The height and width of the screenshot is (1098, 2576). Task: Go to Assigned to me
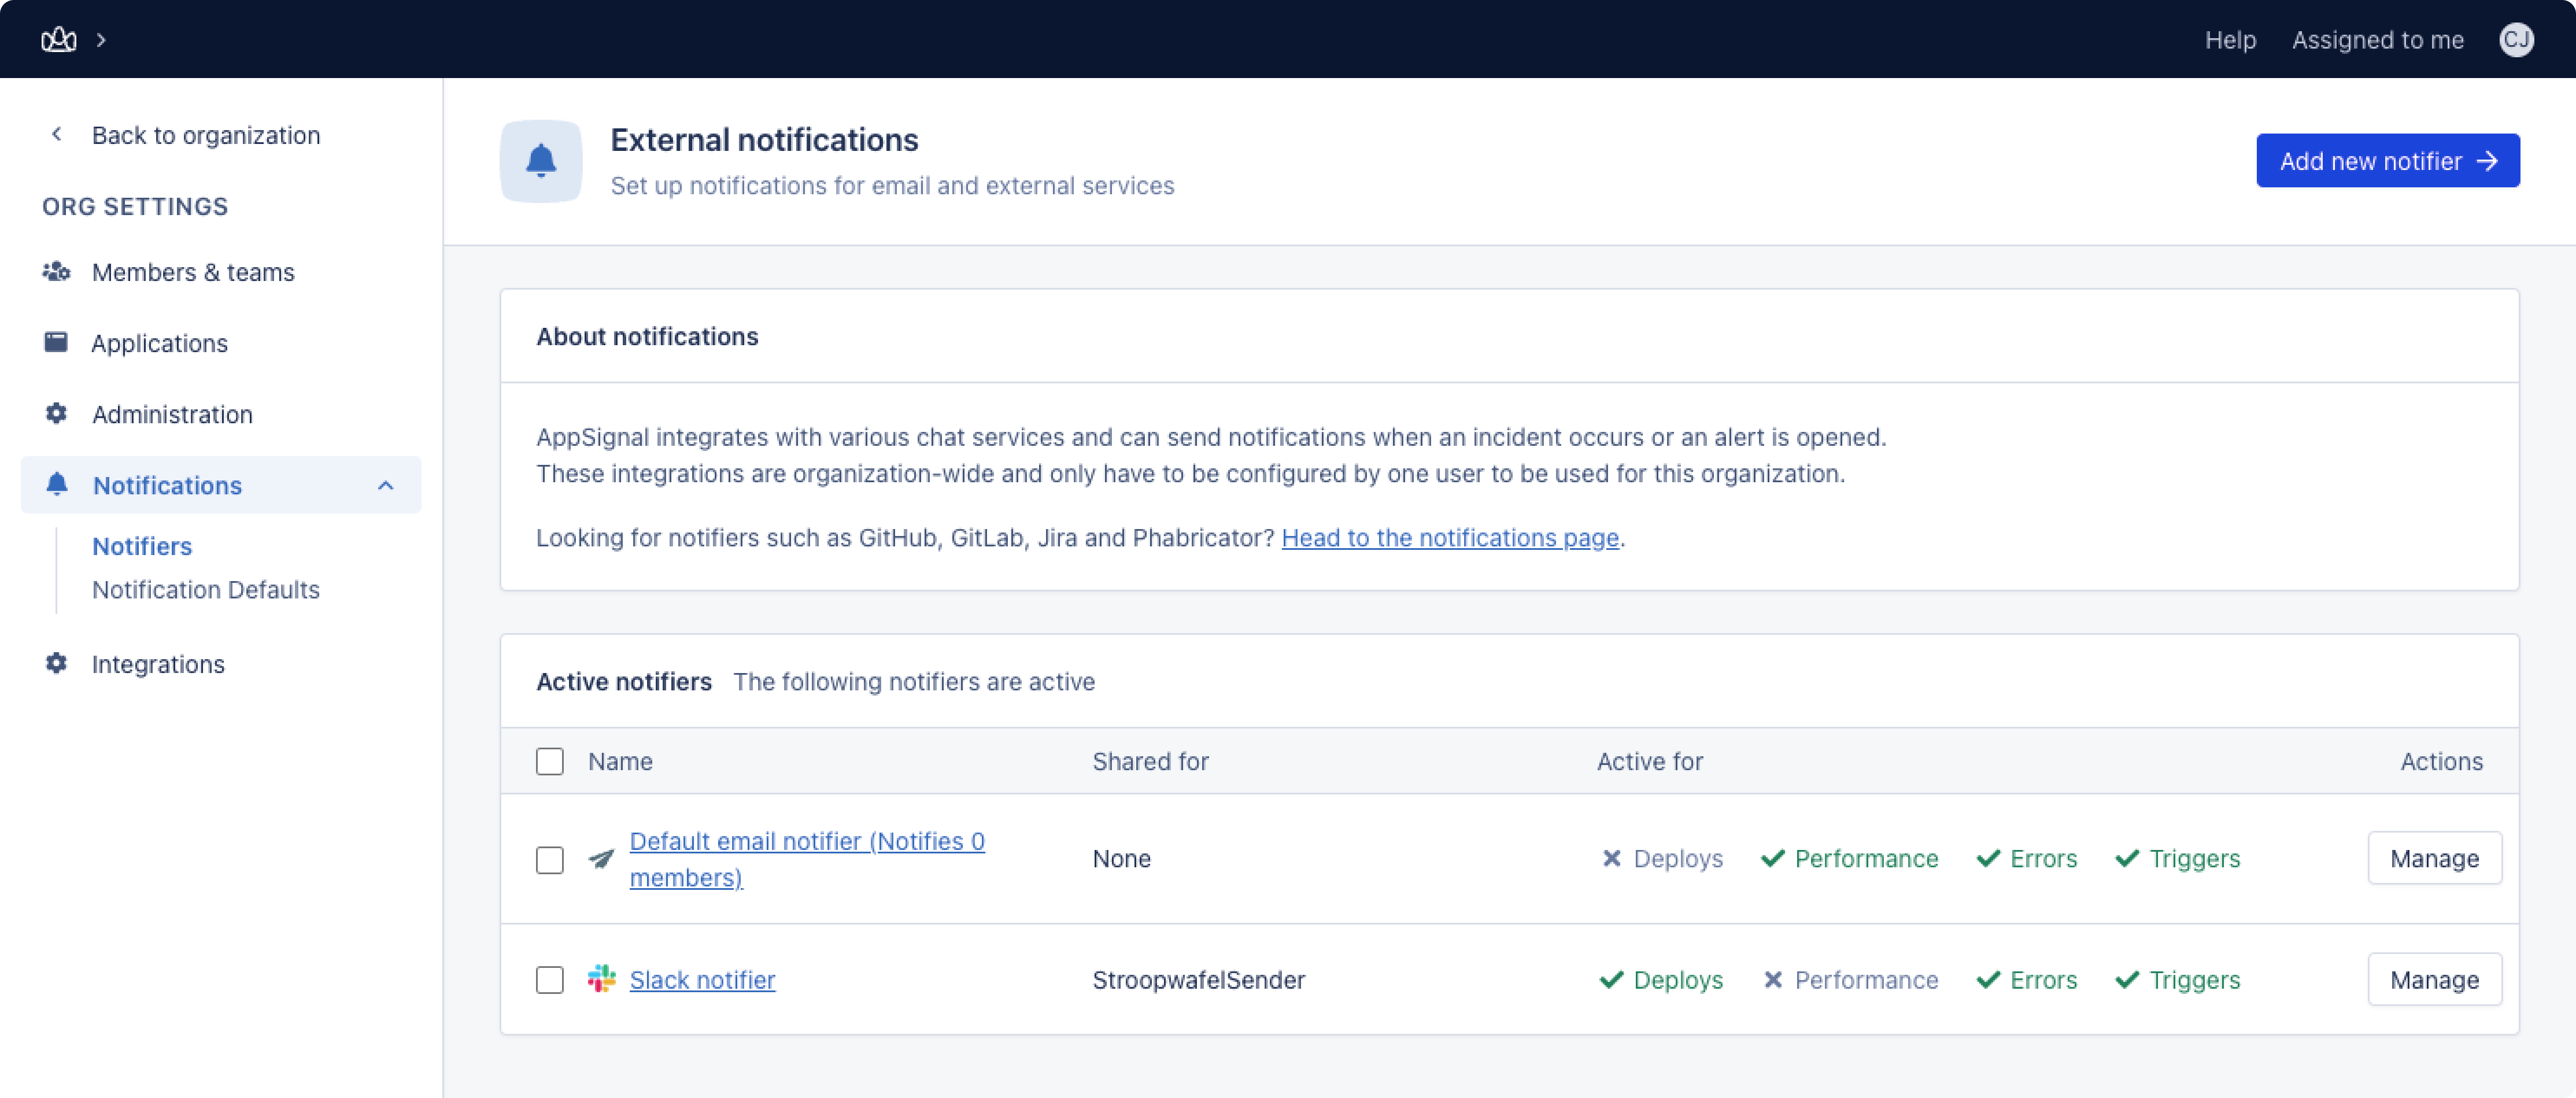tap(2377, 40)
